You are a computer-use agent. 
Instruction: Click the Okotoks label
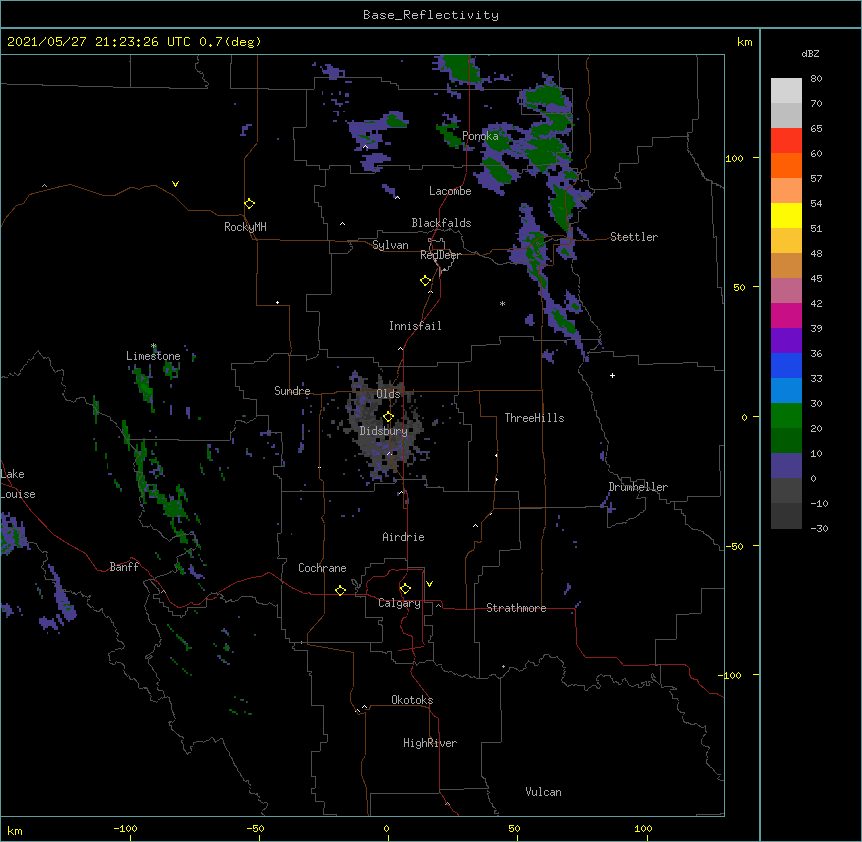(x=412, y=700)
